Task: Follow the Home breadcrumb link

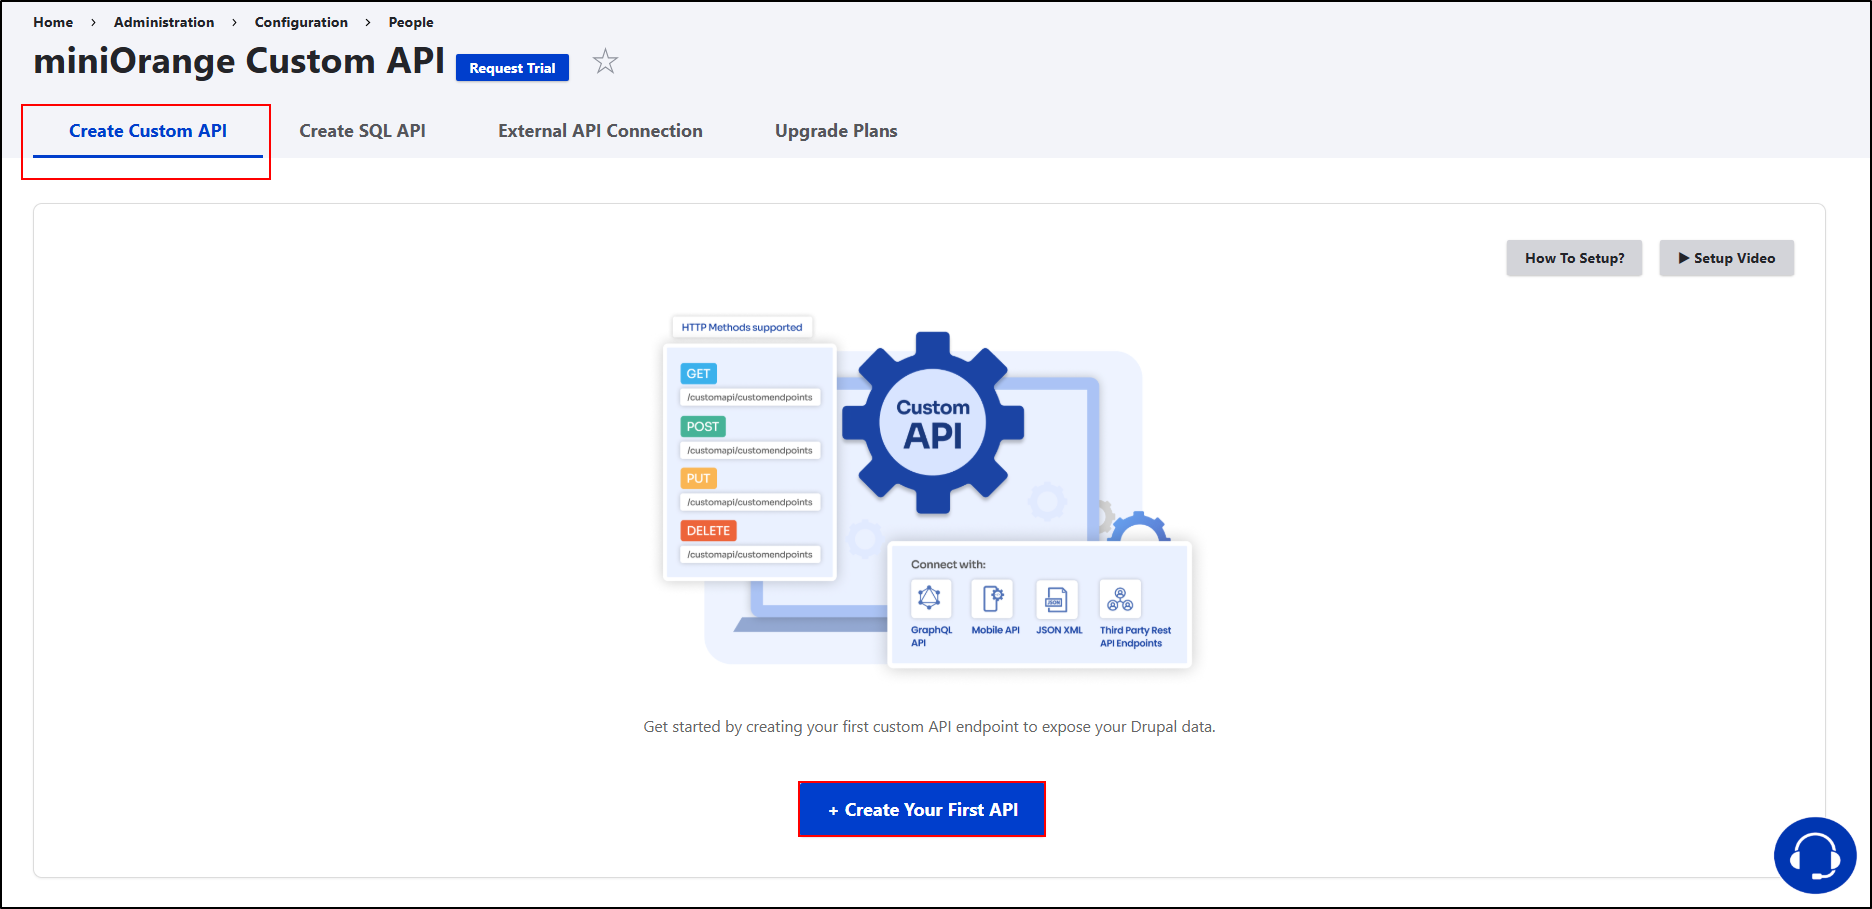Action: 53,22
